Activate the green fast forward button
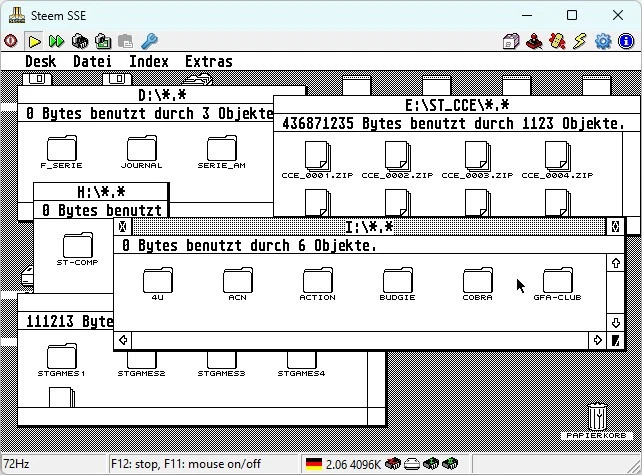Viewport: 642px width, 475px height. click(x=57, y=41)
